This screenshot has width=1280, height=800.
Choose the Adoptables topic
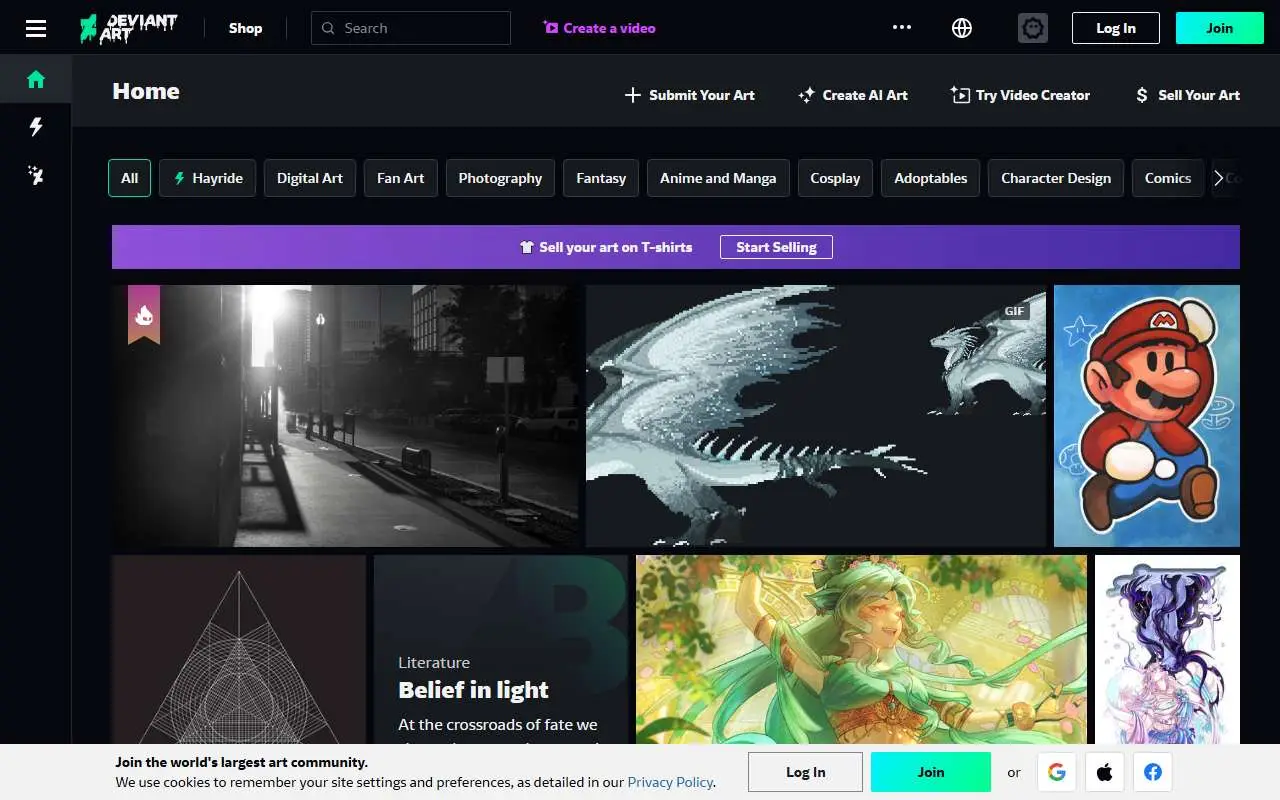tap(931, 178)
